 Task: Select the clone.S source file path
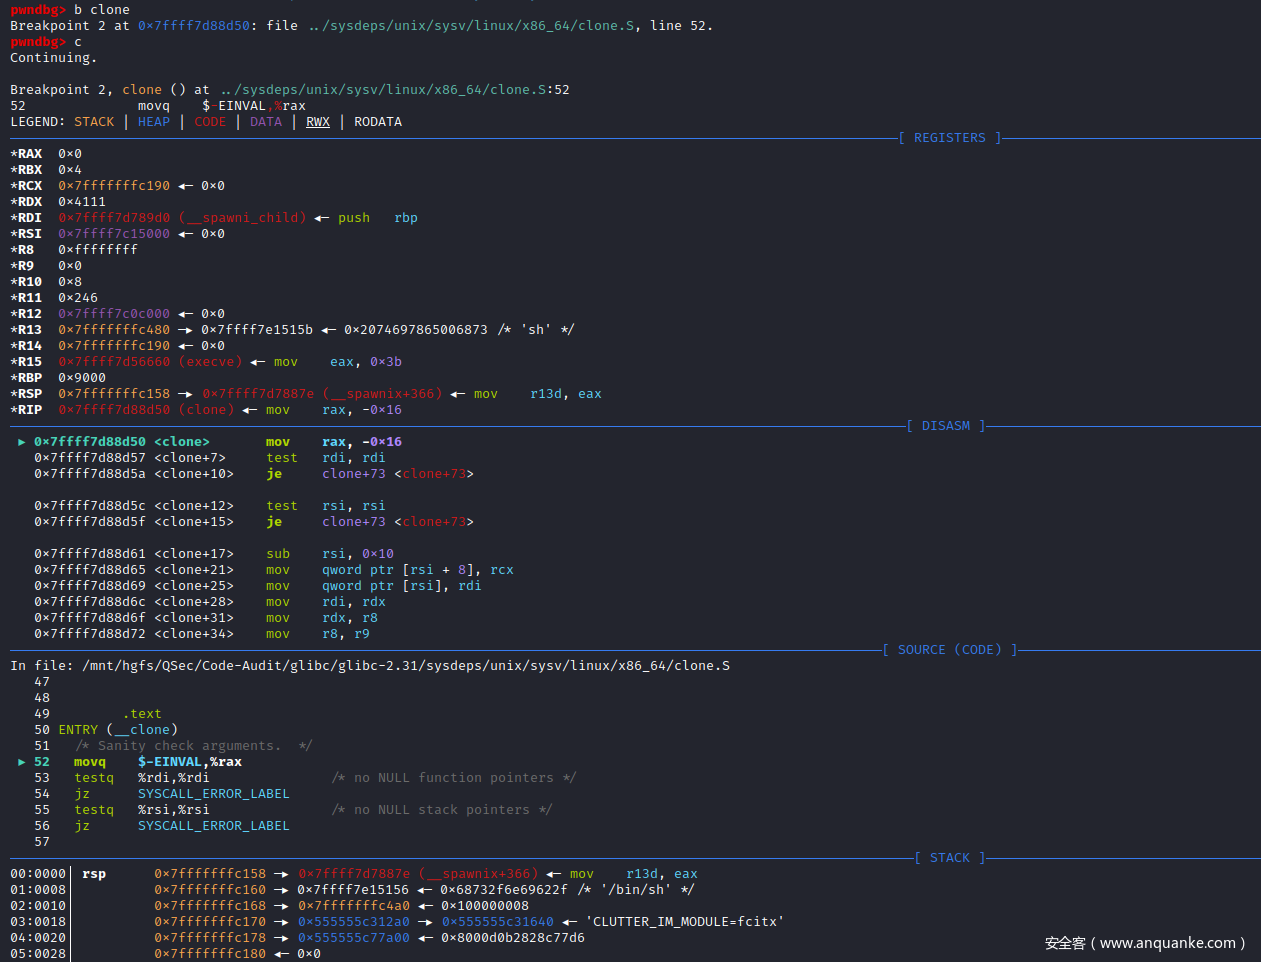[406, 666]
